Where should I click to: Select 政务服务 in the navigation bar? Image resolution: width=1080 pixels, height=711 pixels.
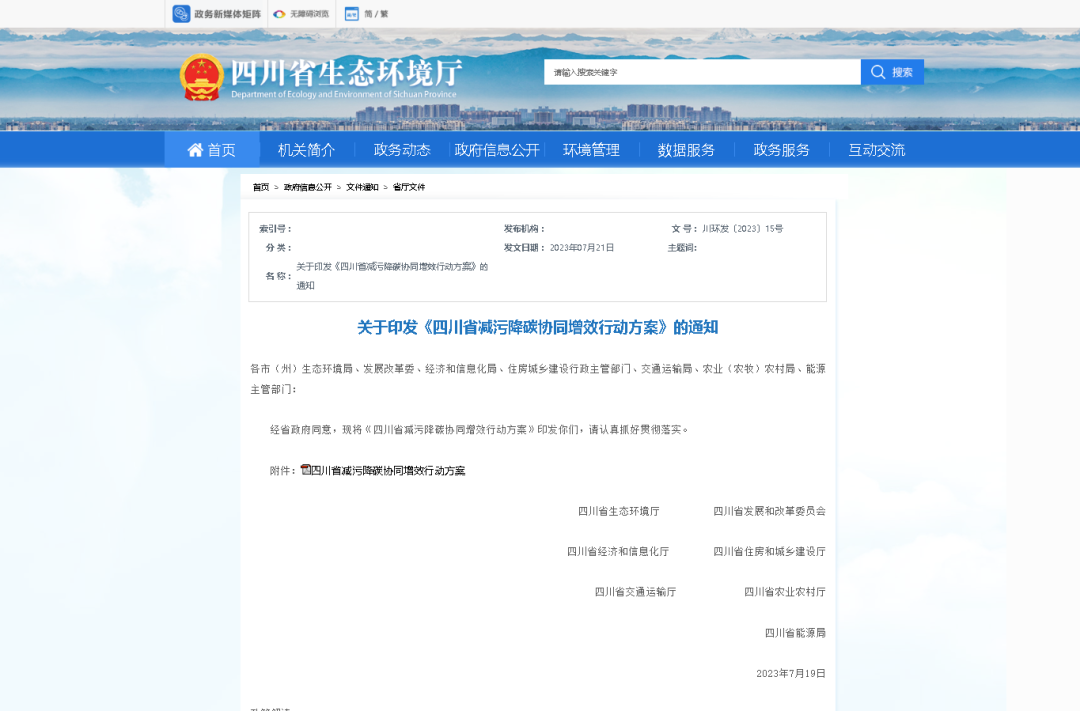point(781,150)
